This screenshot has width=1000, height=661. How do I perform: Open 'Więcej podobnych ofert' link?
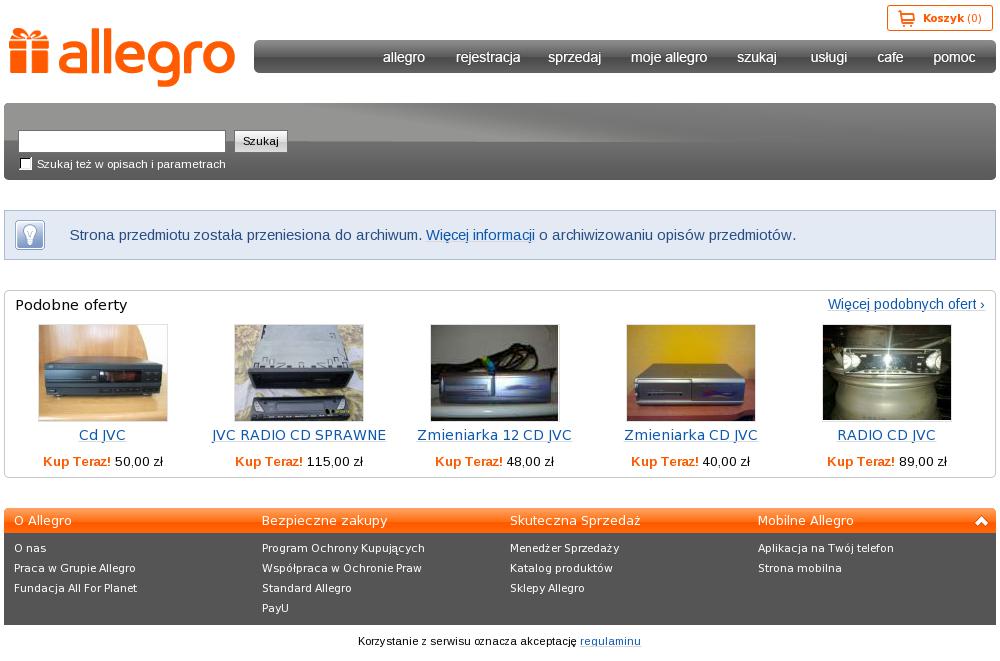pos(906,304)
